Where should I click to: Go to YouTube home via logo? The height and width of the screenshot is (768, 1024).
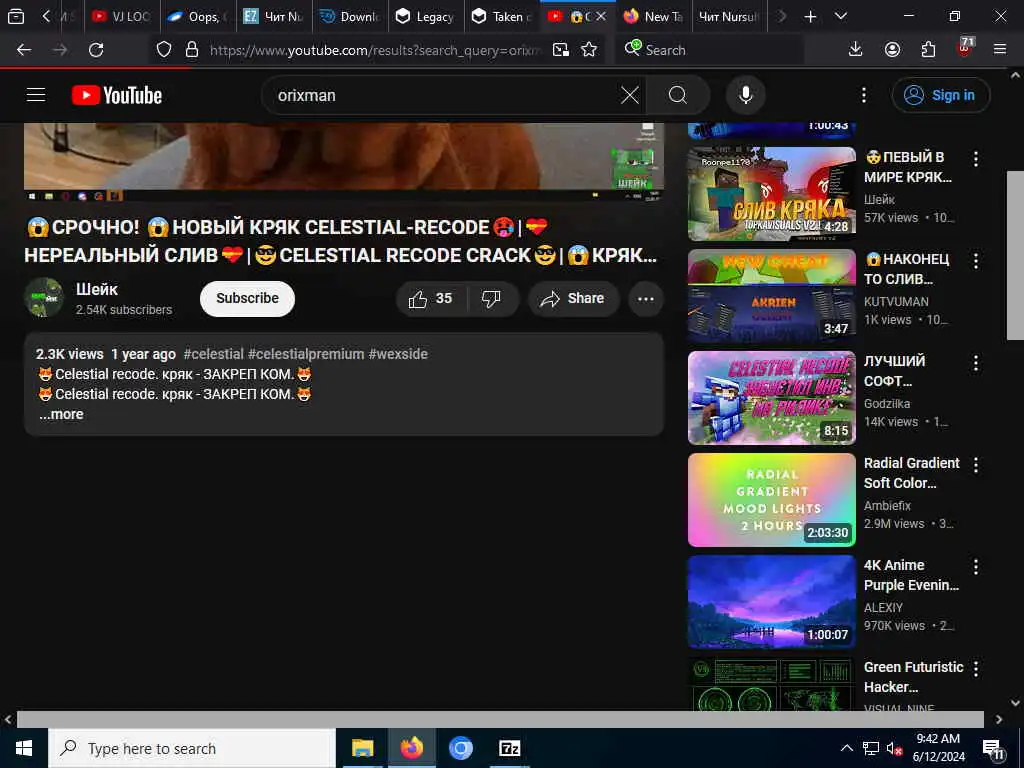tap(117, 95)
